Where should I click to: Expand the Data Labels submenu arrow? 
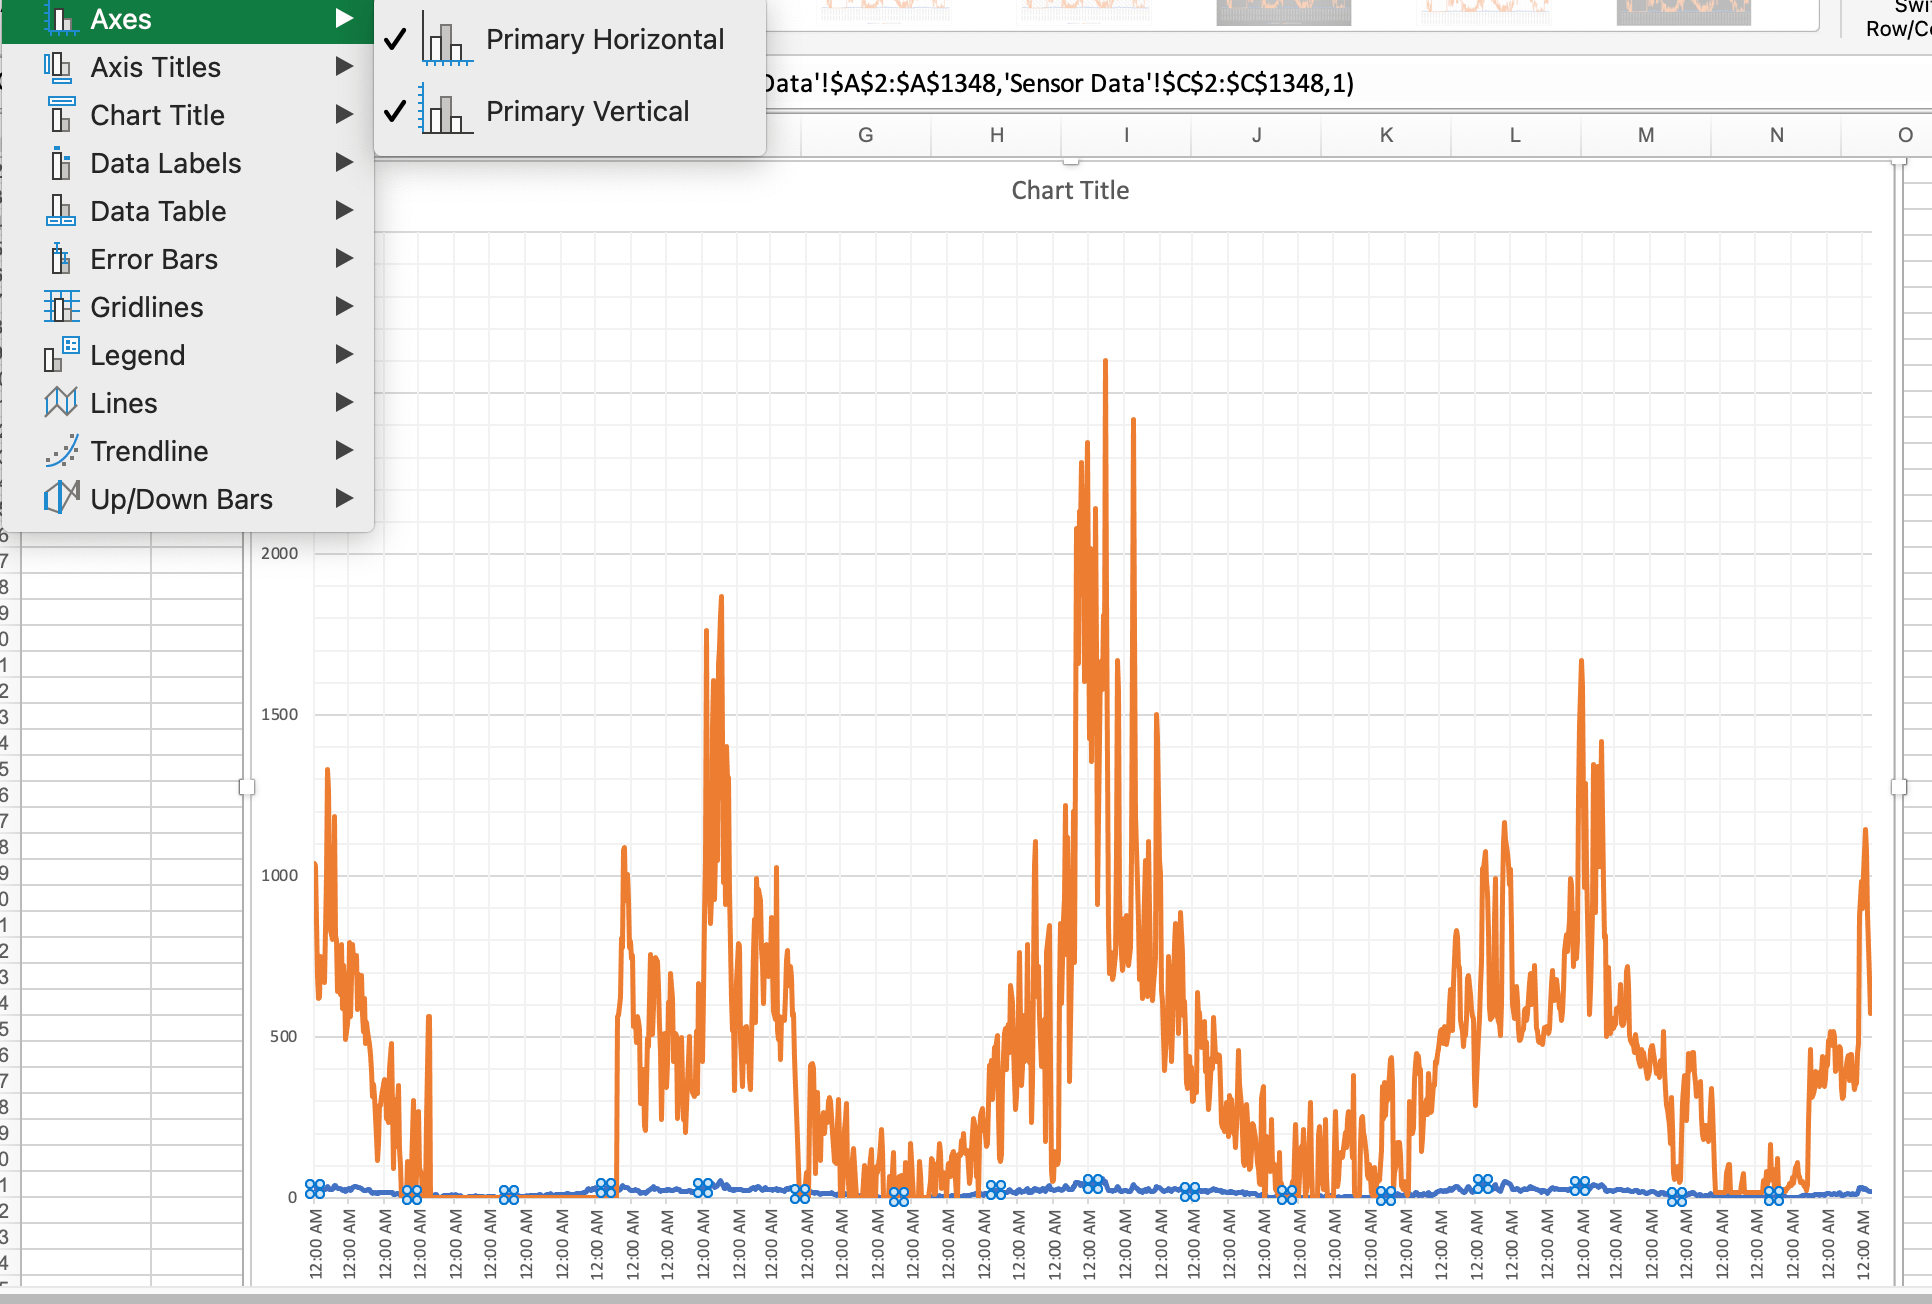click(x=344, y=163)
